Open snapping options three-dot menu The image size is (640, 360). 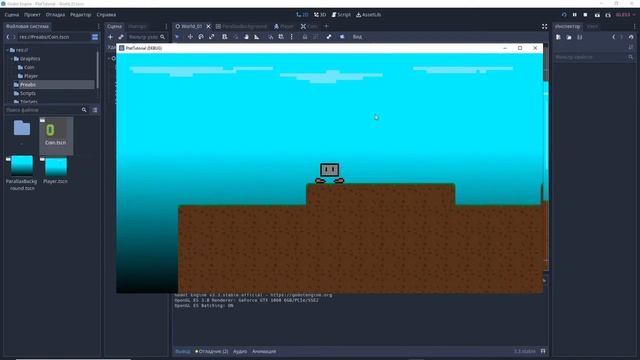click(x=291, y=37)
